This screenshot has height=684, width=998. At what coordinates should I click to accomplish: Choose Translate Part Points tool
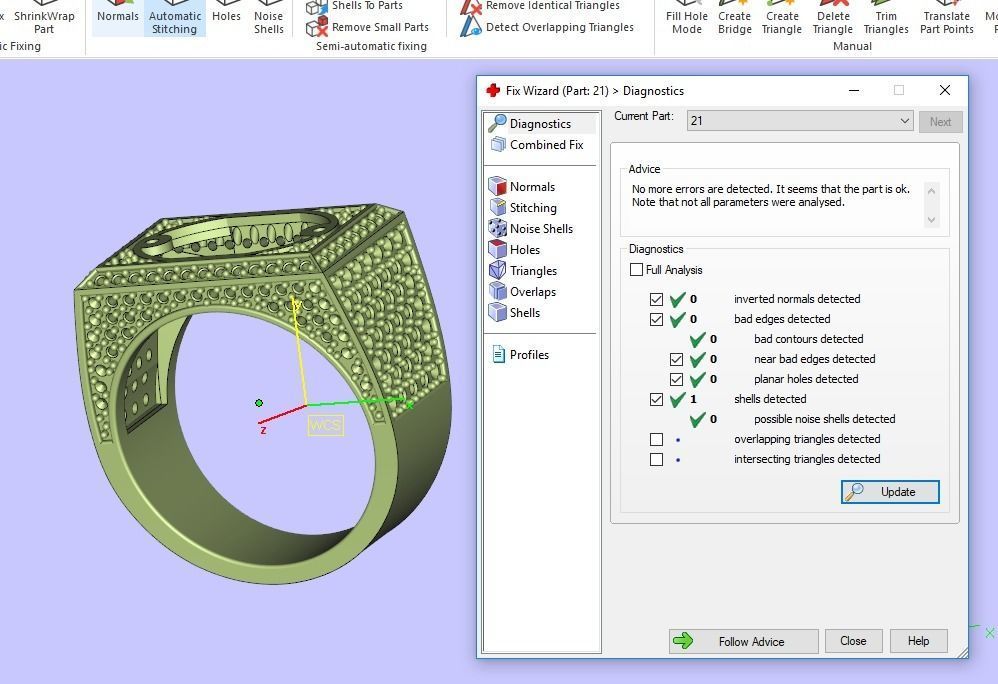tap(946, 19)
